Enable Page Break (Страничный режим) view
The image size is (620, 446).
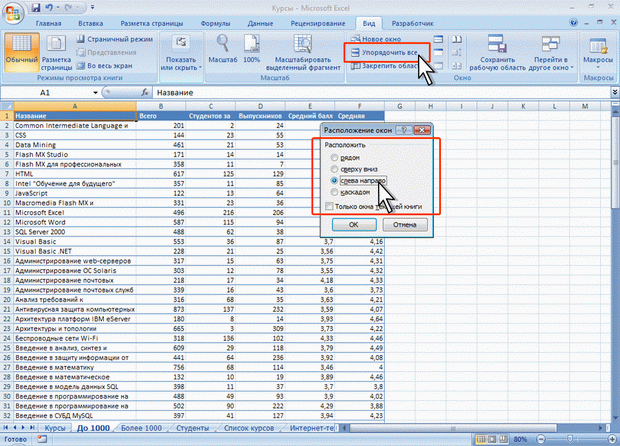(115, 39)
